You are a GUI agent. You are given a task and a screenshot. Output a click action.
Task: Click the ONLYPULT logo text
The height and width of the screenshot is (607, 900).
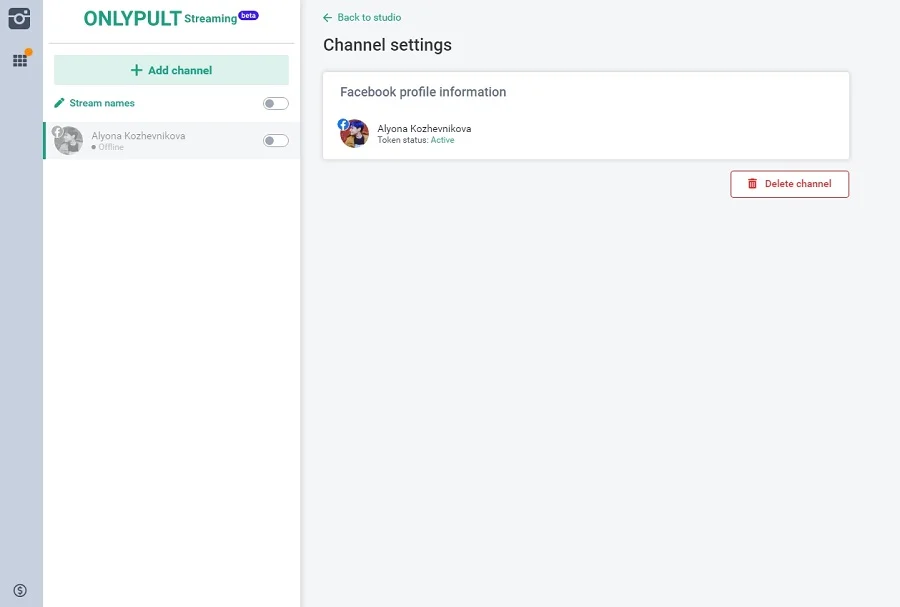coord(132,19)
